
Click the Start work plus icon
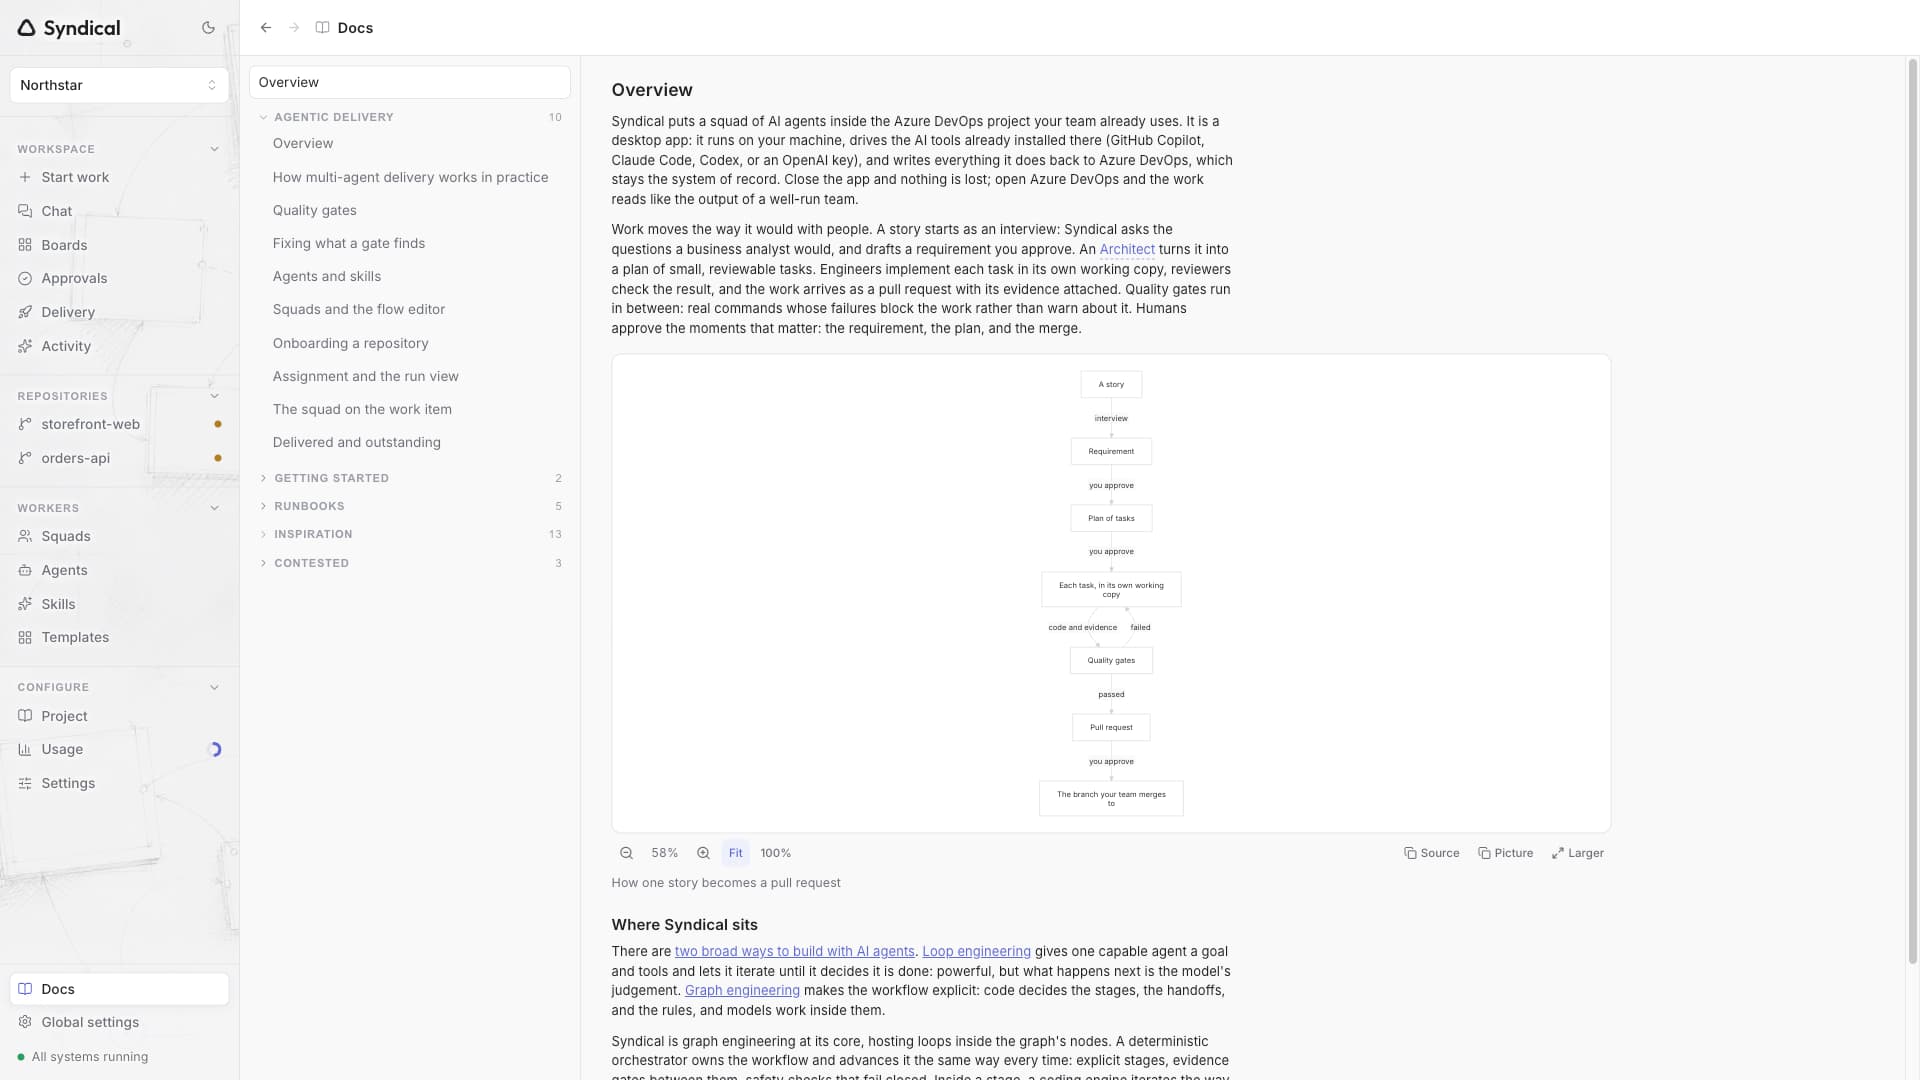pos(25,177)
